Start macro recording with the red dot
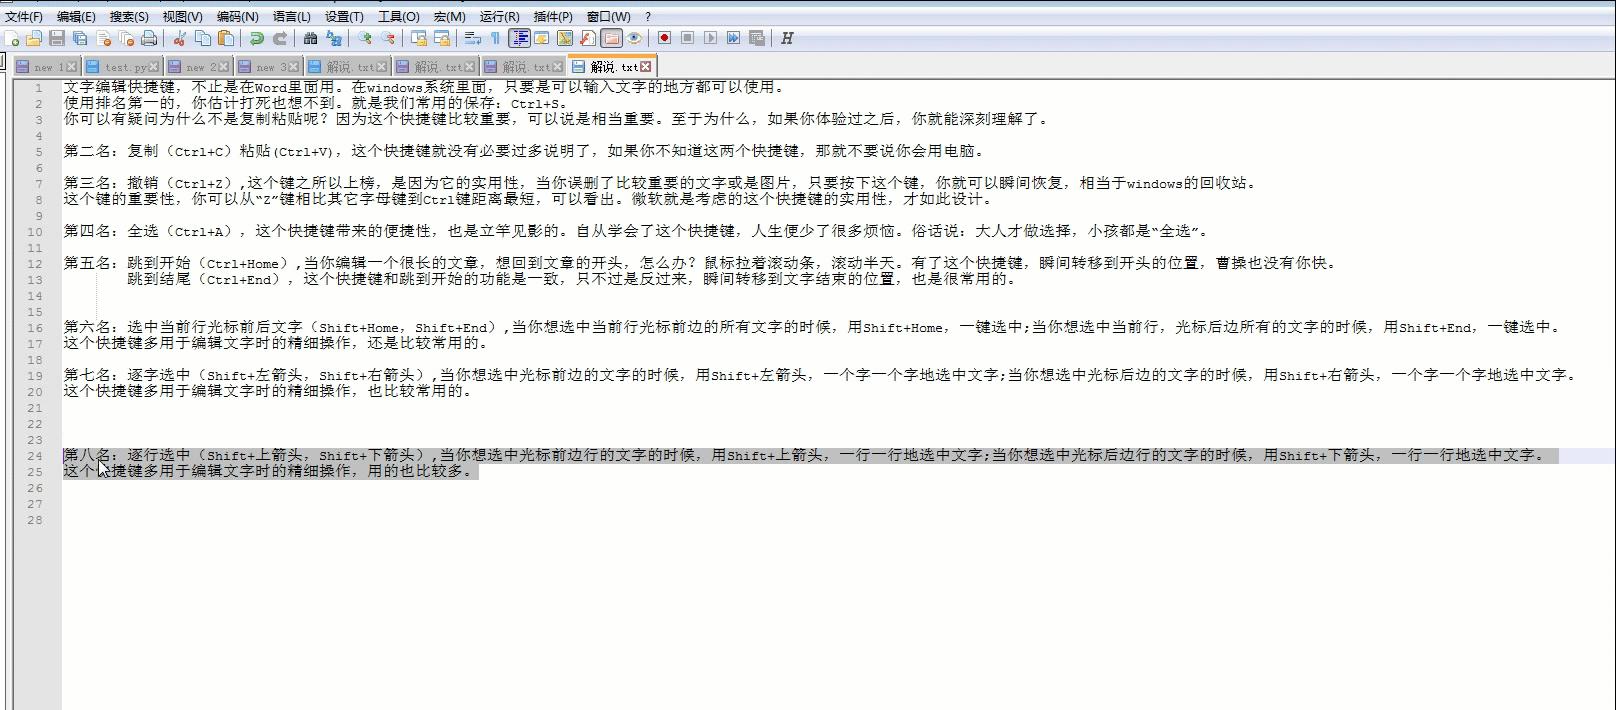The width and height of the screenshot is (1616, 710). point(665,38)
